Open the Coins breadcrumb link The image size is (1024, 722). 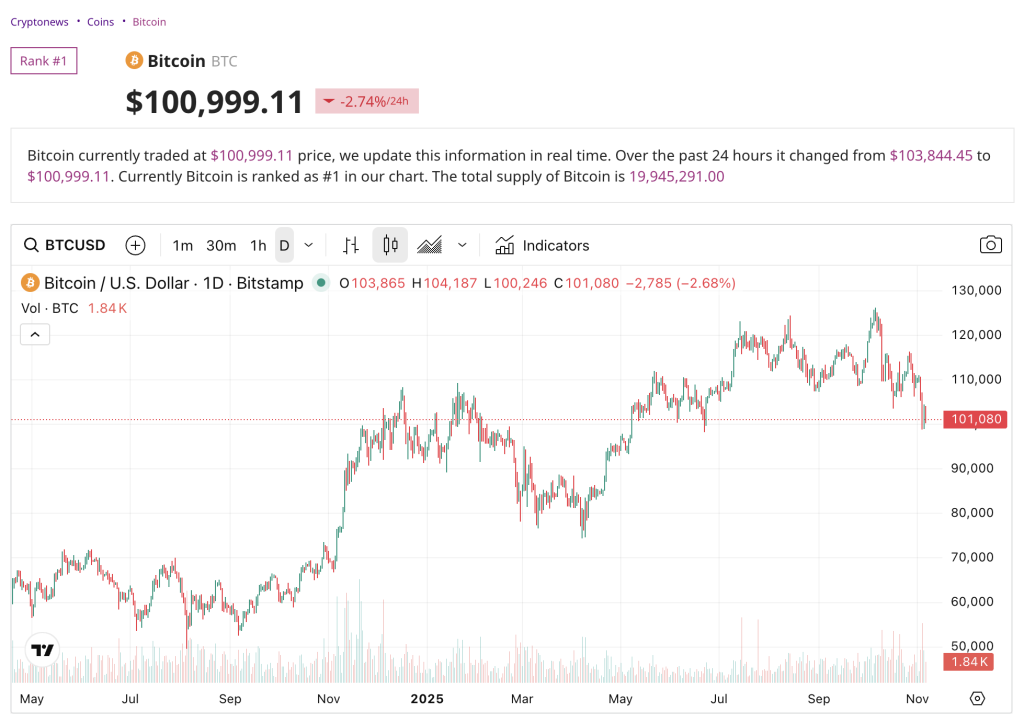[x=100, y=21]
